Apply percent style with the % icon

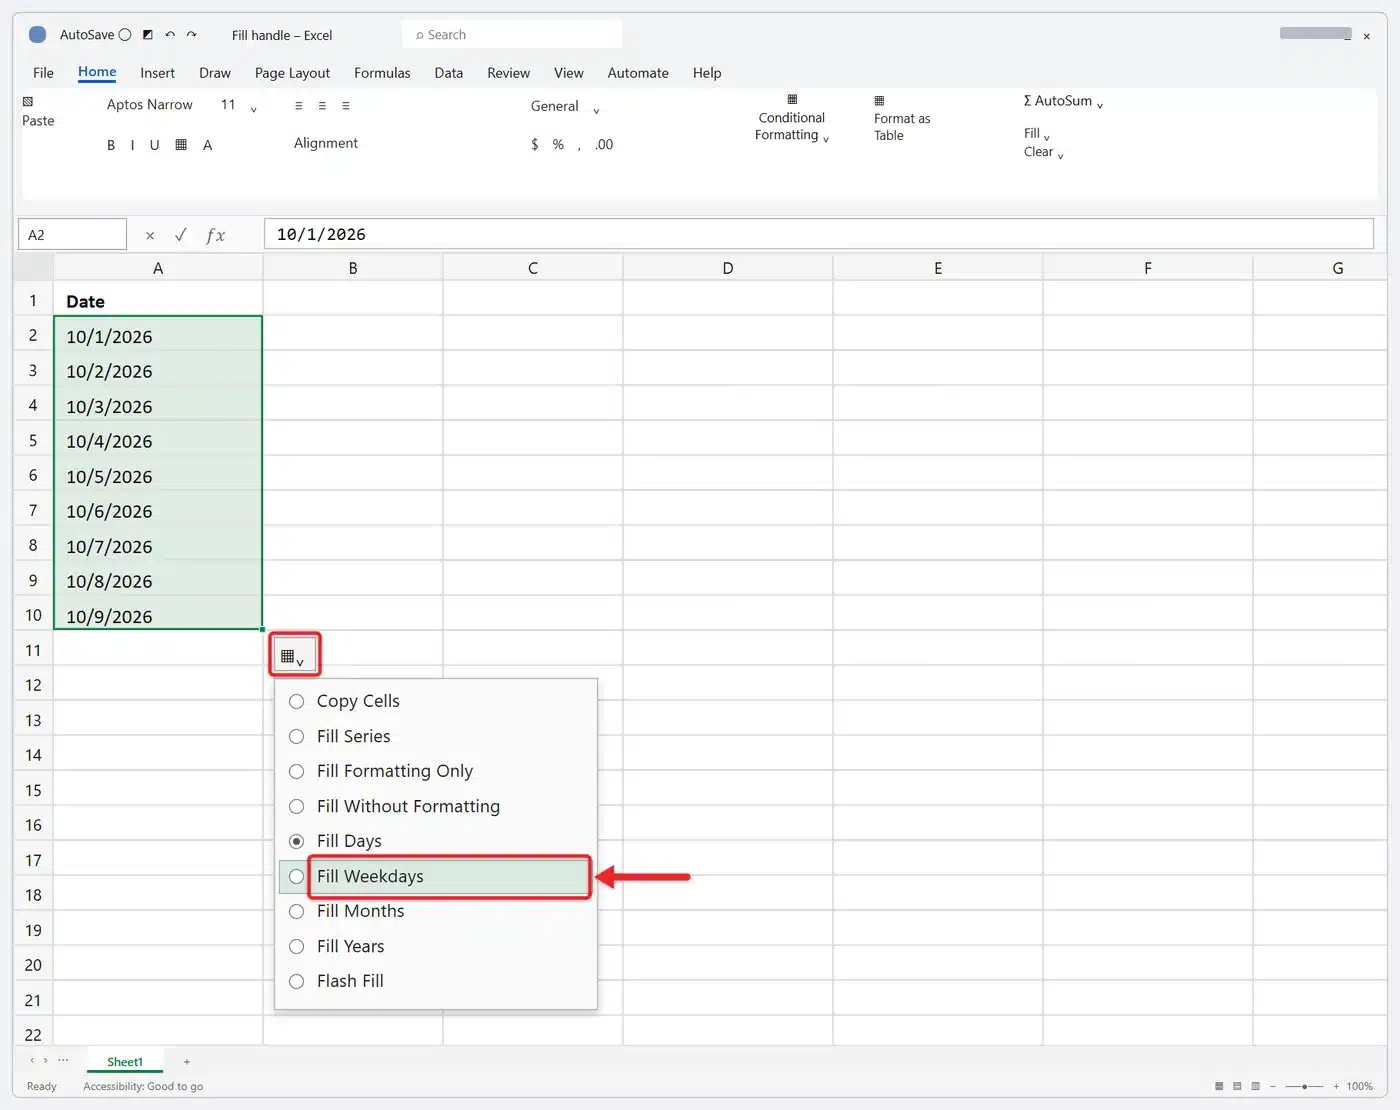558,145
